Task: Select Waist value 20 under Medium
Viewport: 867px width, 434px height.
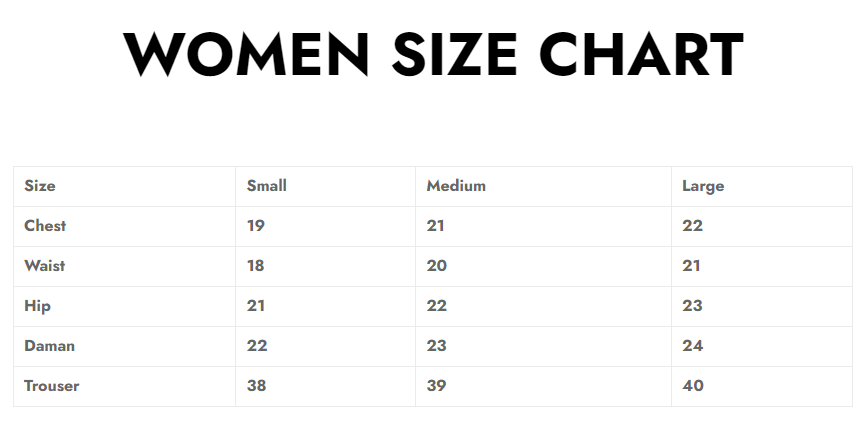Action: point(436,266)
